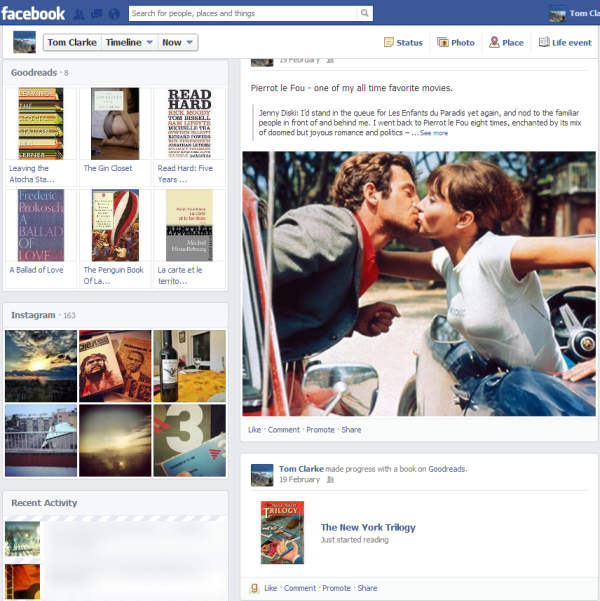Screen dimensions: 600x601
Task: Promote the Pierrot le Fou post
Action: [320, 430]
